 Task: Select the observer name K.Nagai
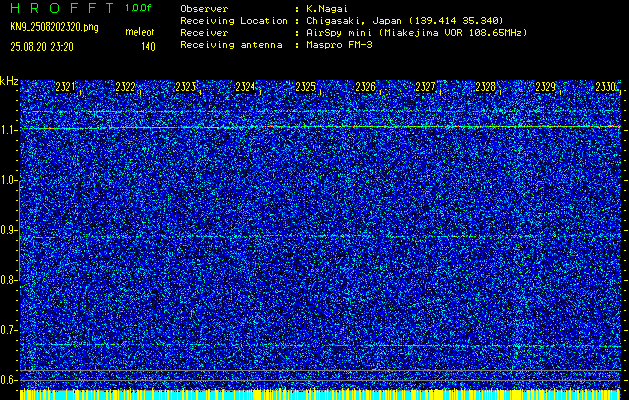coord(327,9)
